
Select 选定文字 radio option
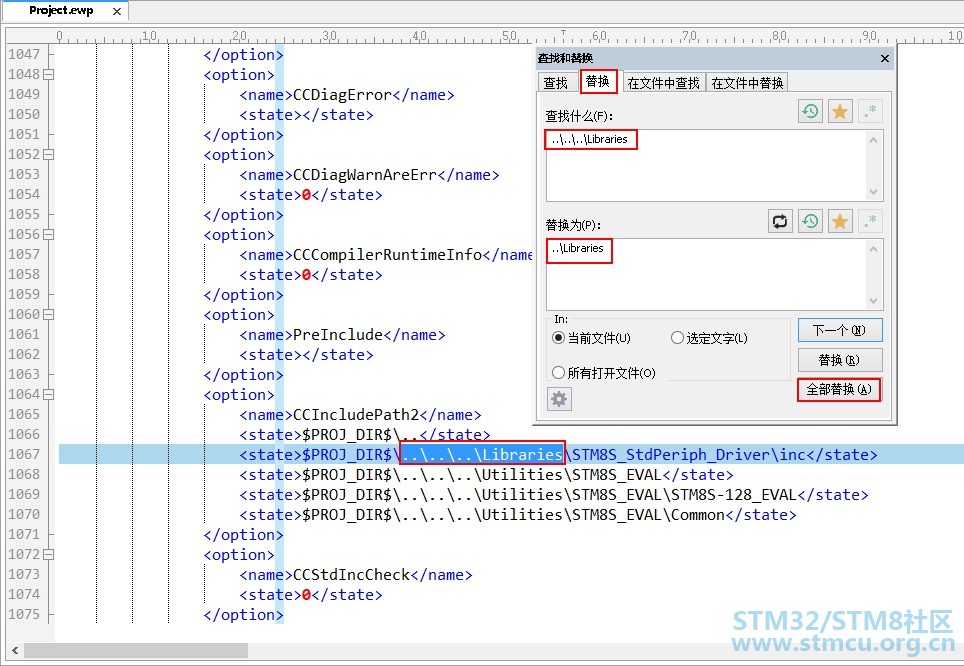[x=709, y=338]
